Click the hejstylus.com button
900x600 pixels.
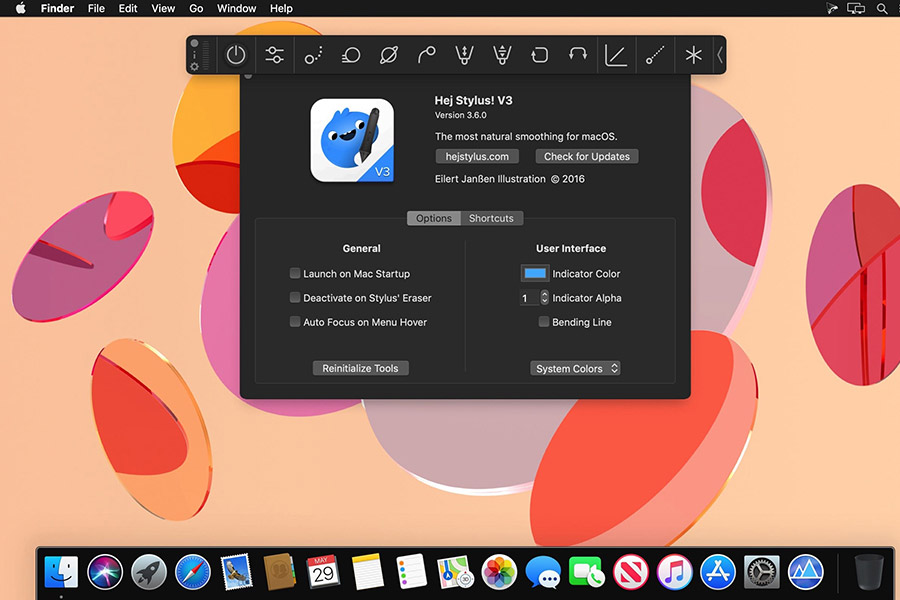477,156
